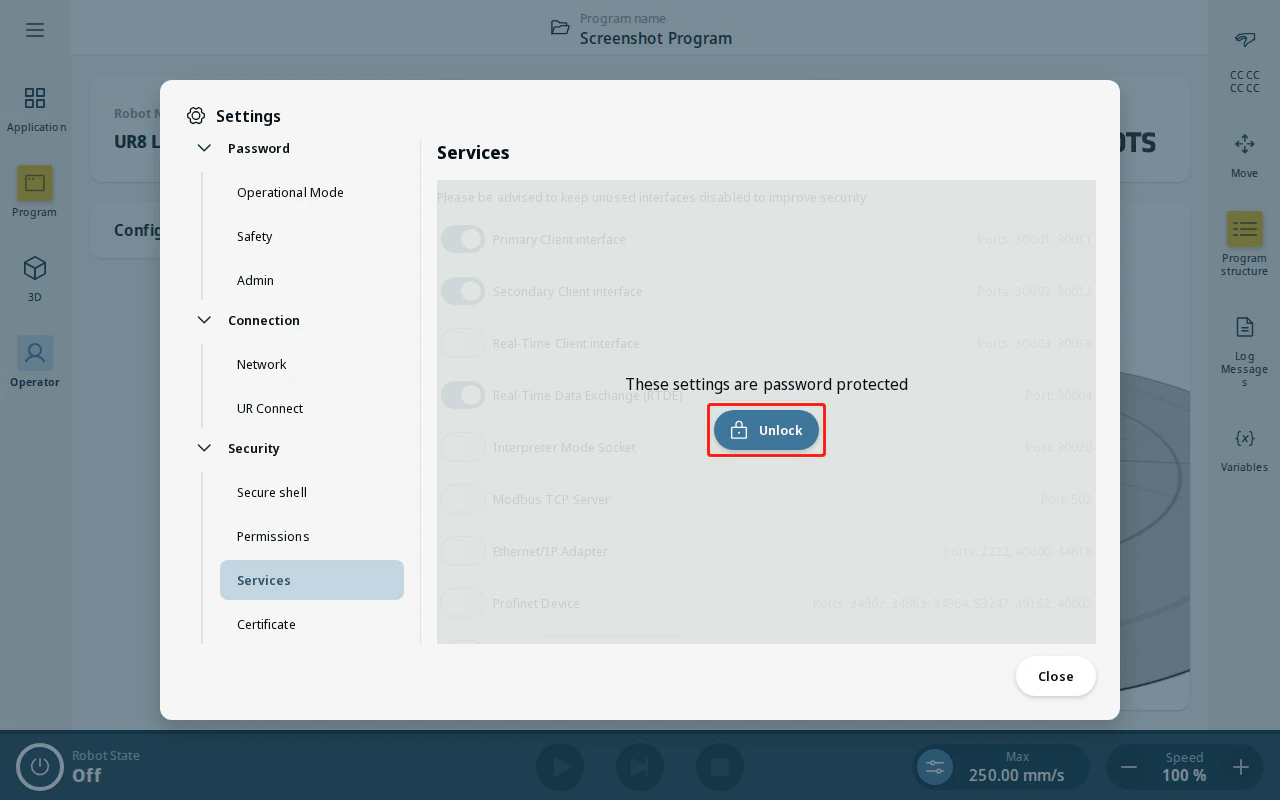
Task: Open the Log Messages icon
Action: (x=1245, y=327)
